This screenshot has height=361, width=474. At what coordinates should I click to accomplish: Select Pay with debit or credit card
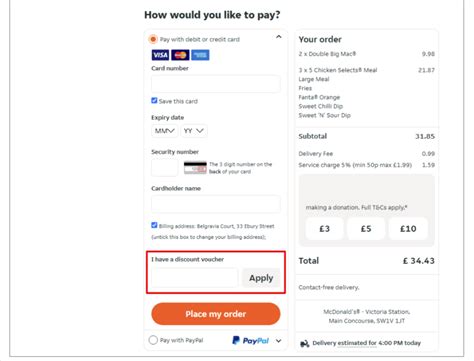[x=153, y=39]
